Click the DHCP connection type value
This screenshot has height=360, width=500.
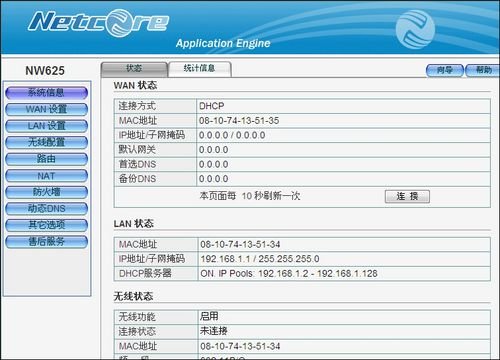pyautogui.click(x=211, y=106)
